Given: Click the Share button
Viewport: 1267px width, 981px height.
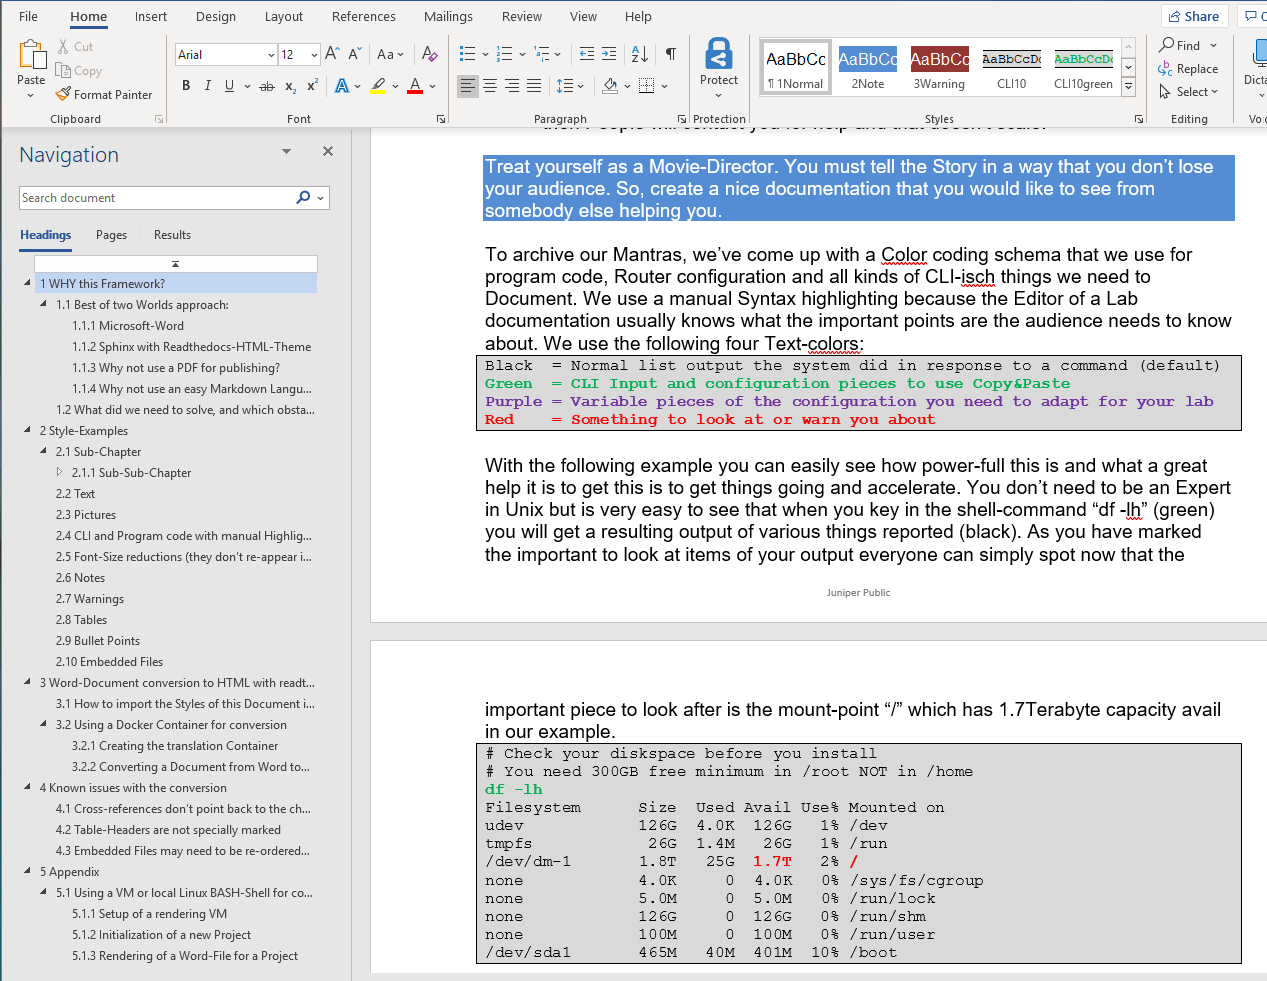Looking at the screenshot, I should (x=1194, y=16).
